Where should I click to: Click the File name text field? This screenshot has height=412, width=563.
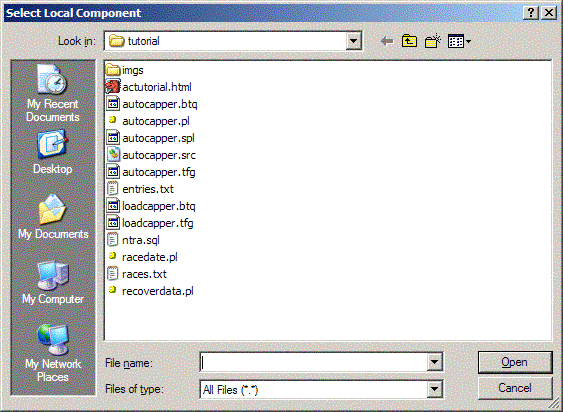[x=314, y=362]
